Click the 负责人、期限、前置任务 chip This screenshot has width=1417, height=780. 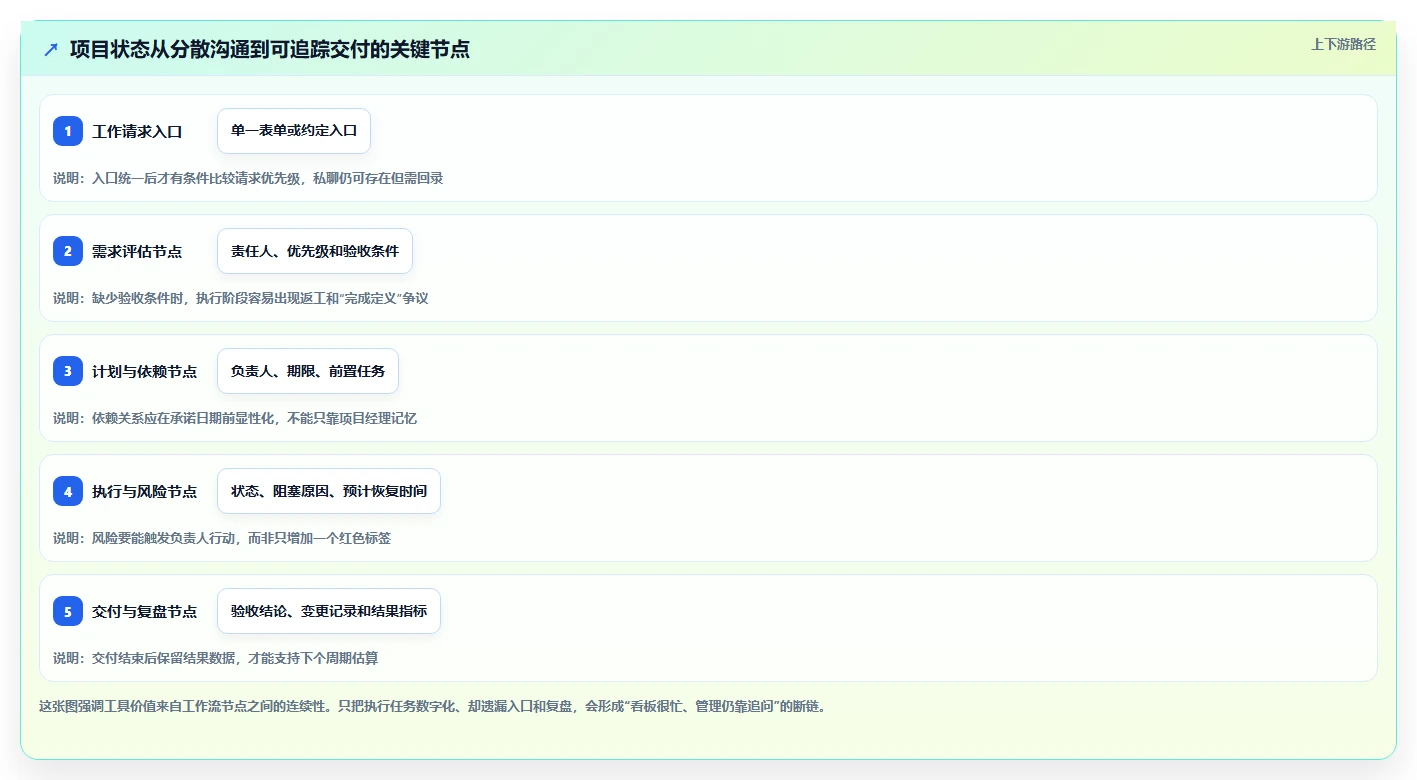click(308, 371)
